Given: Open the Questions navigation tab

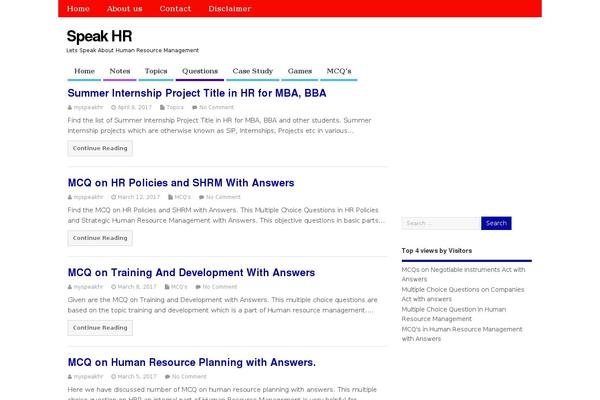Looking at the screenshot, I should tap(200, 71).
